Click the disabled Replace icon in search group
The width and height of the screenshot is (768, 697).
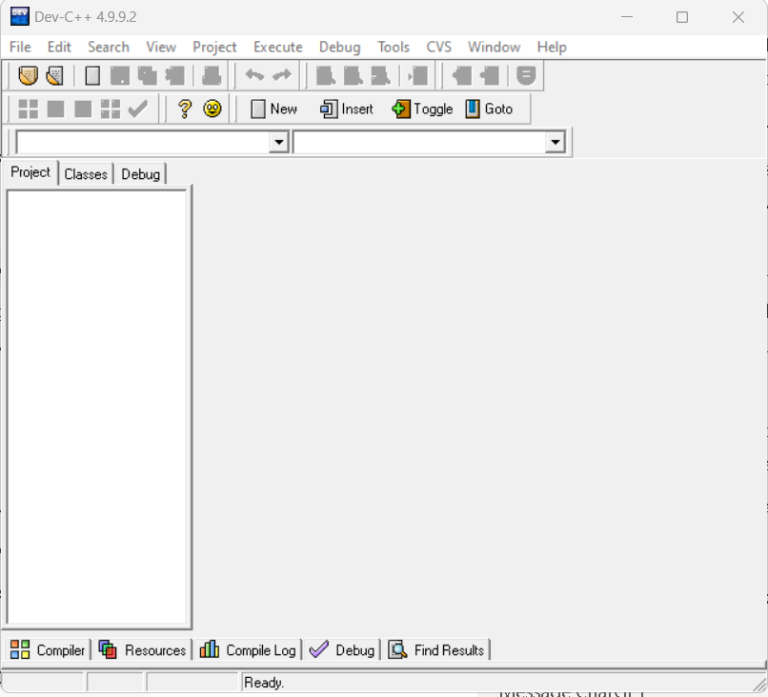tap(353, 76)
